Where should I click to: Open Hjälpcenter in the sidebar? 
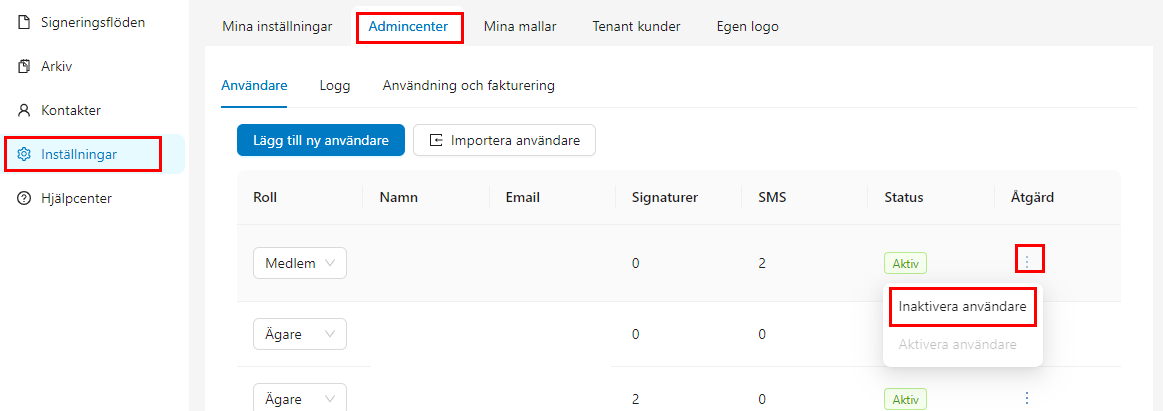click(x=76, y=198)
